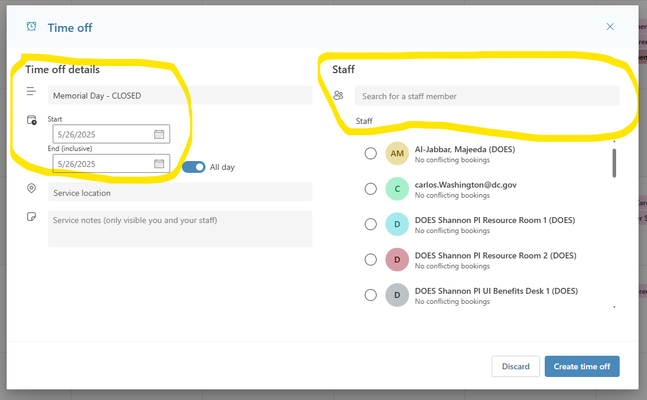Click the Service notes text area
This screenshot has width=647, height=400.
coord(180,229)
